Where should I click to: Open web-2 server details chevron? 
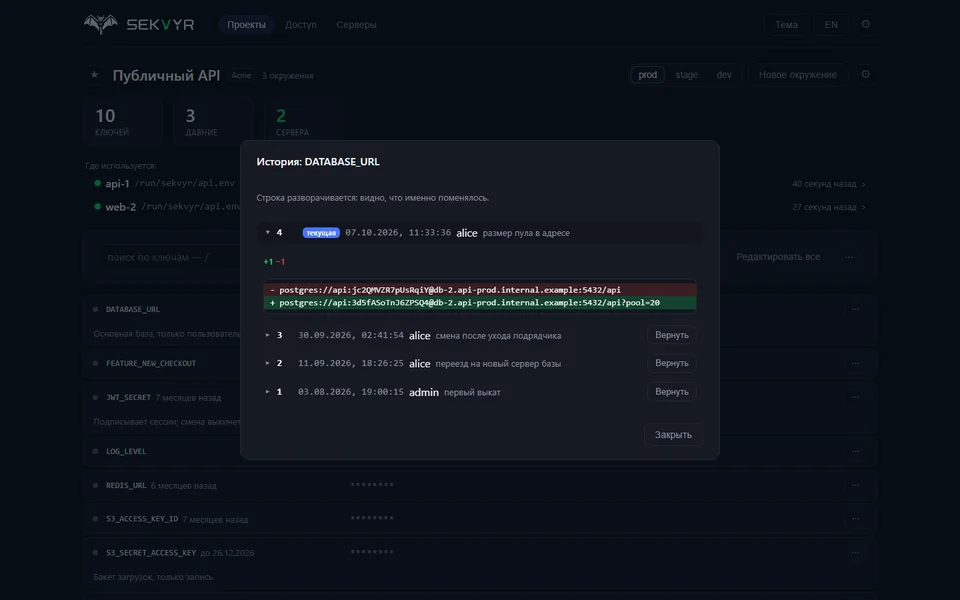(x=864, y=208)
